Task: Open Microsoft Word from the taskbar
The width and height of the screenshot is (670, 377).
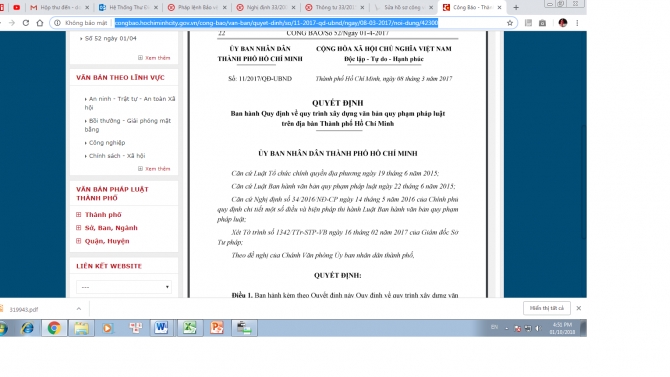Action: pos(161,328)
